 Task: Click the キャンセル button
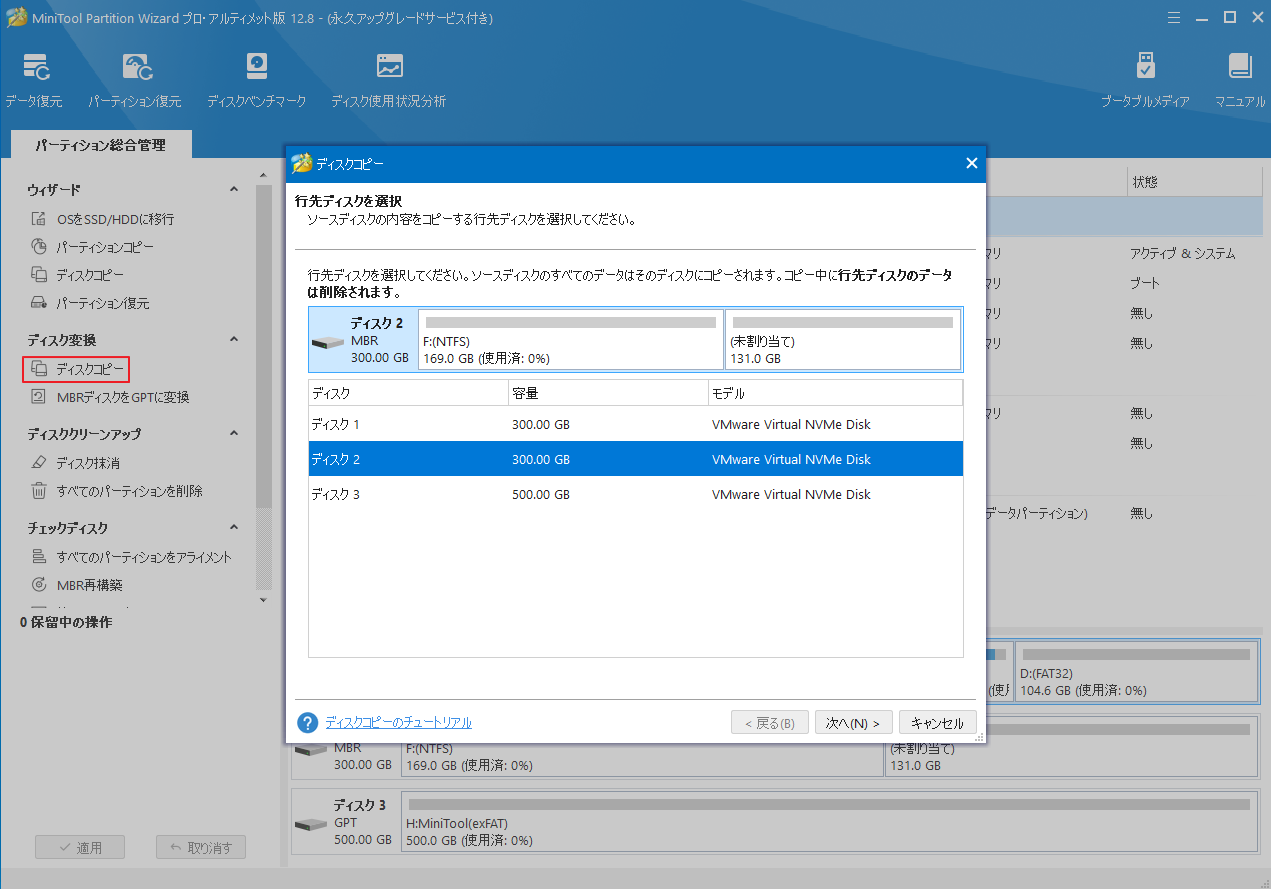click(x=938, y=723)
